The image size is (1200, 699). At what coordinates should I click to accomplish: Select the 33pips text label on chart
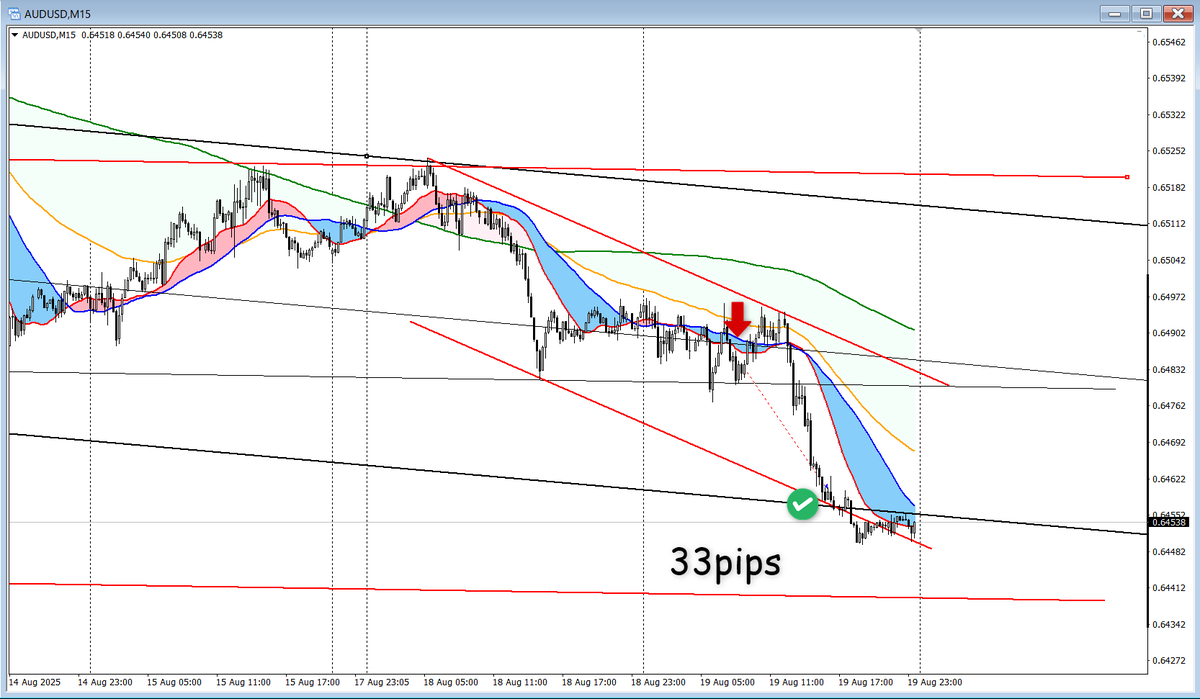[725, 562]
